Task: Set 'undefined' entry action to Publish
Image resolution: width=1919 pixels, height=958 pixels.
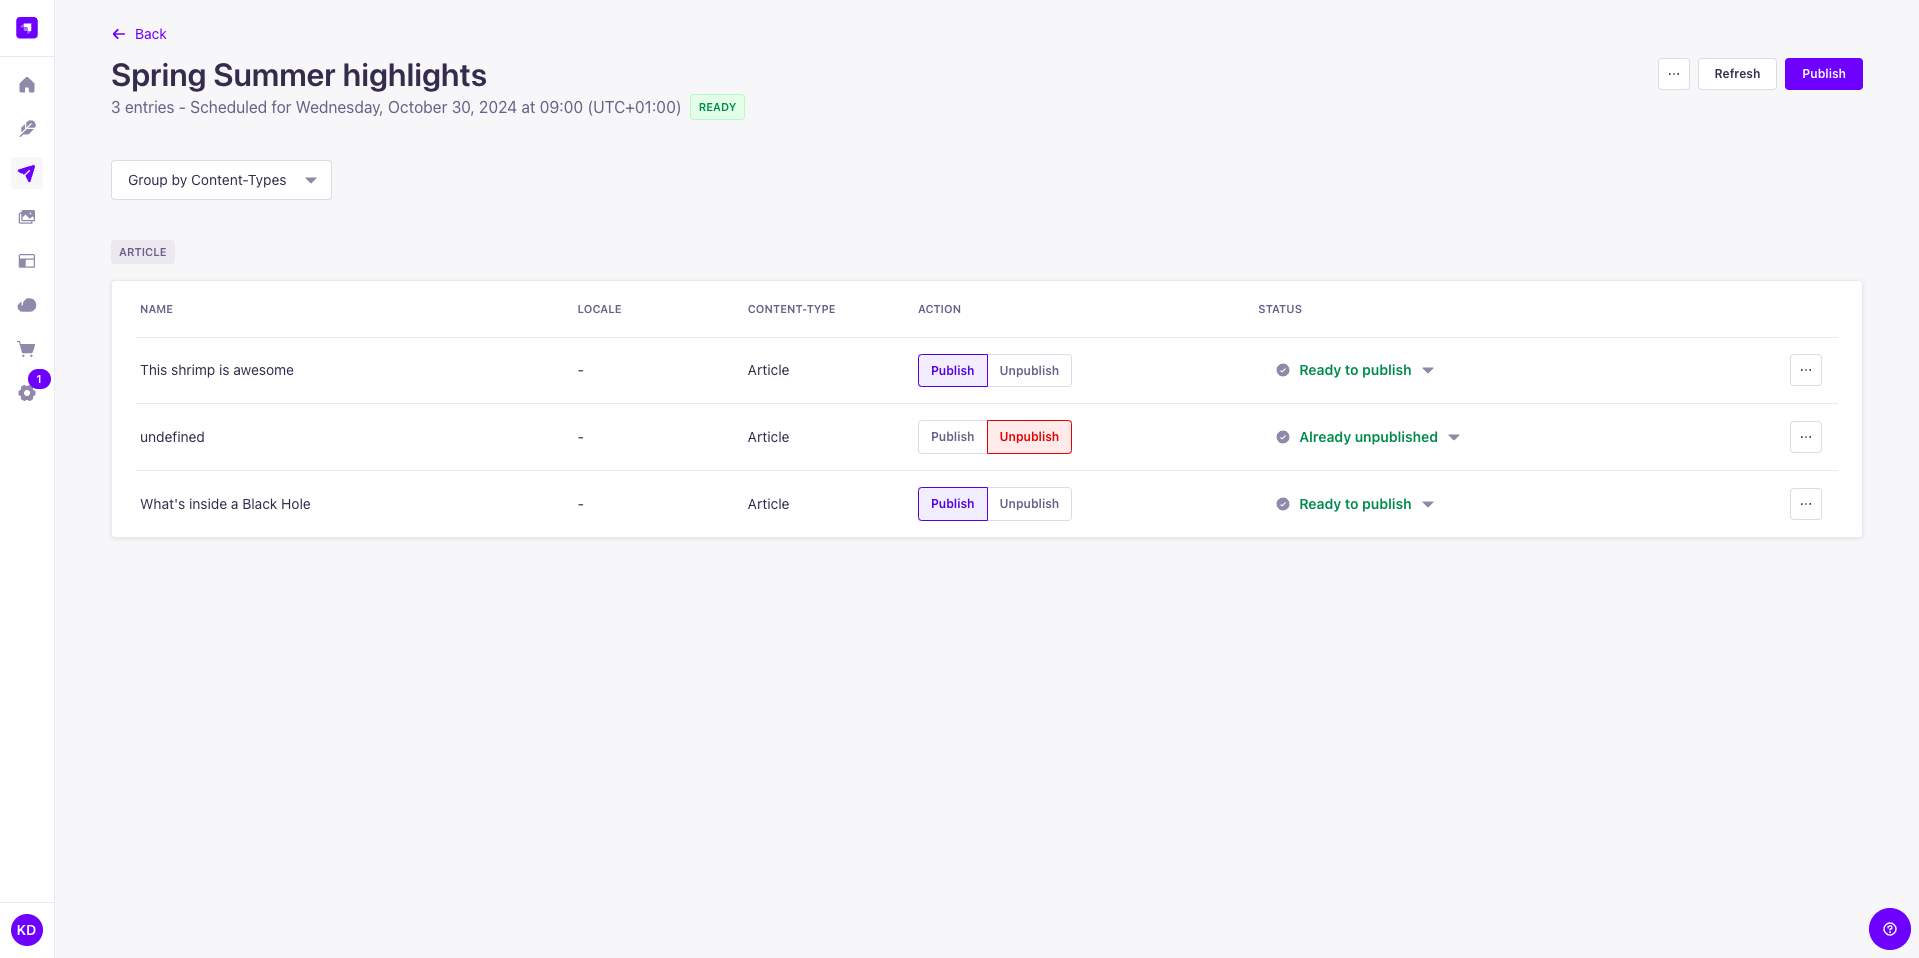Action: point(952,437)
